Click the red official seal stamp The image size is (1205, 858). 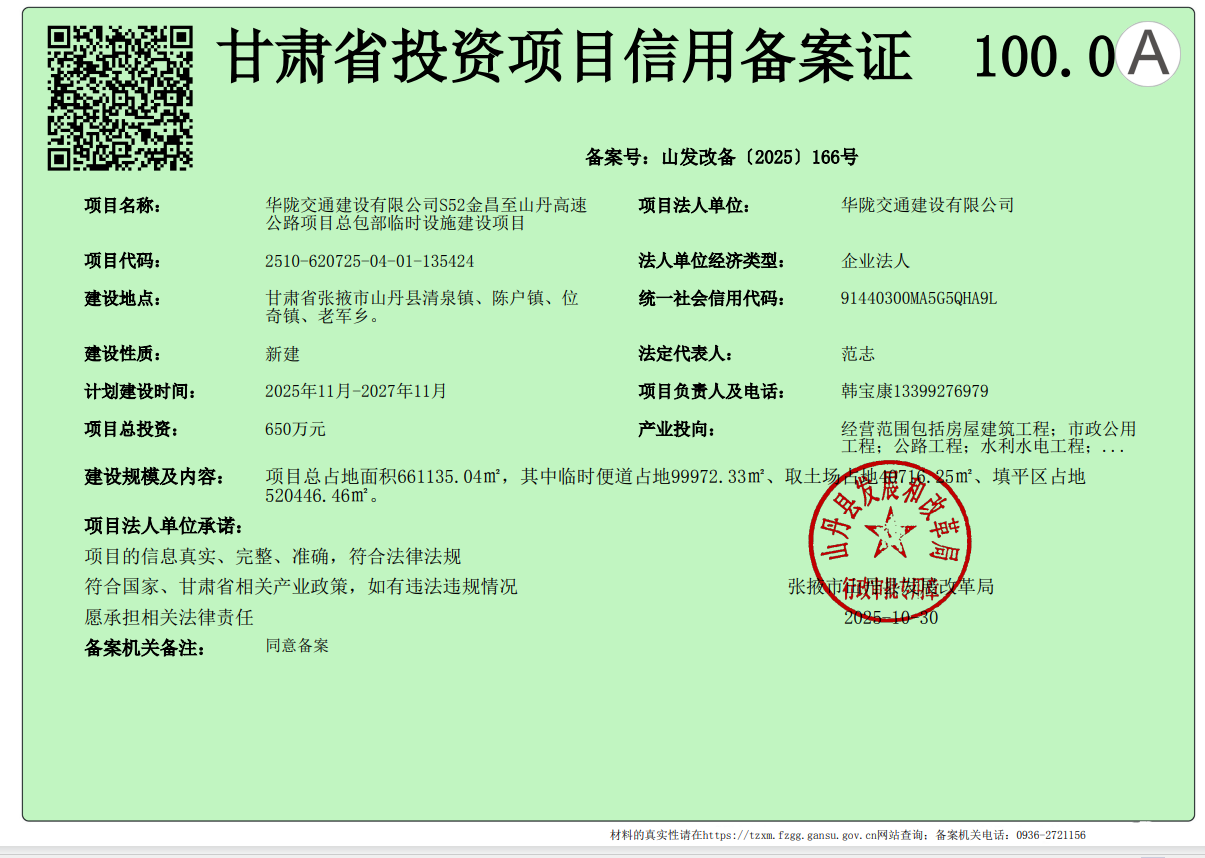(890, 540)
